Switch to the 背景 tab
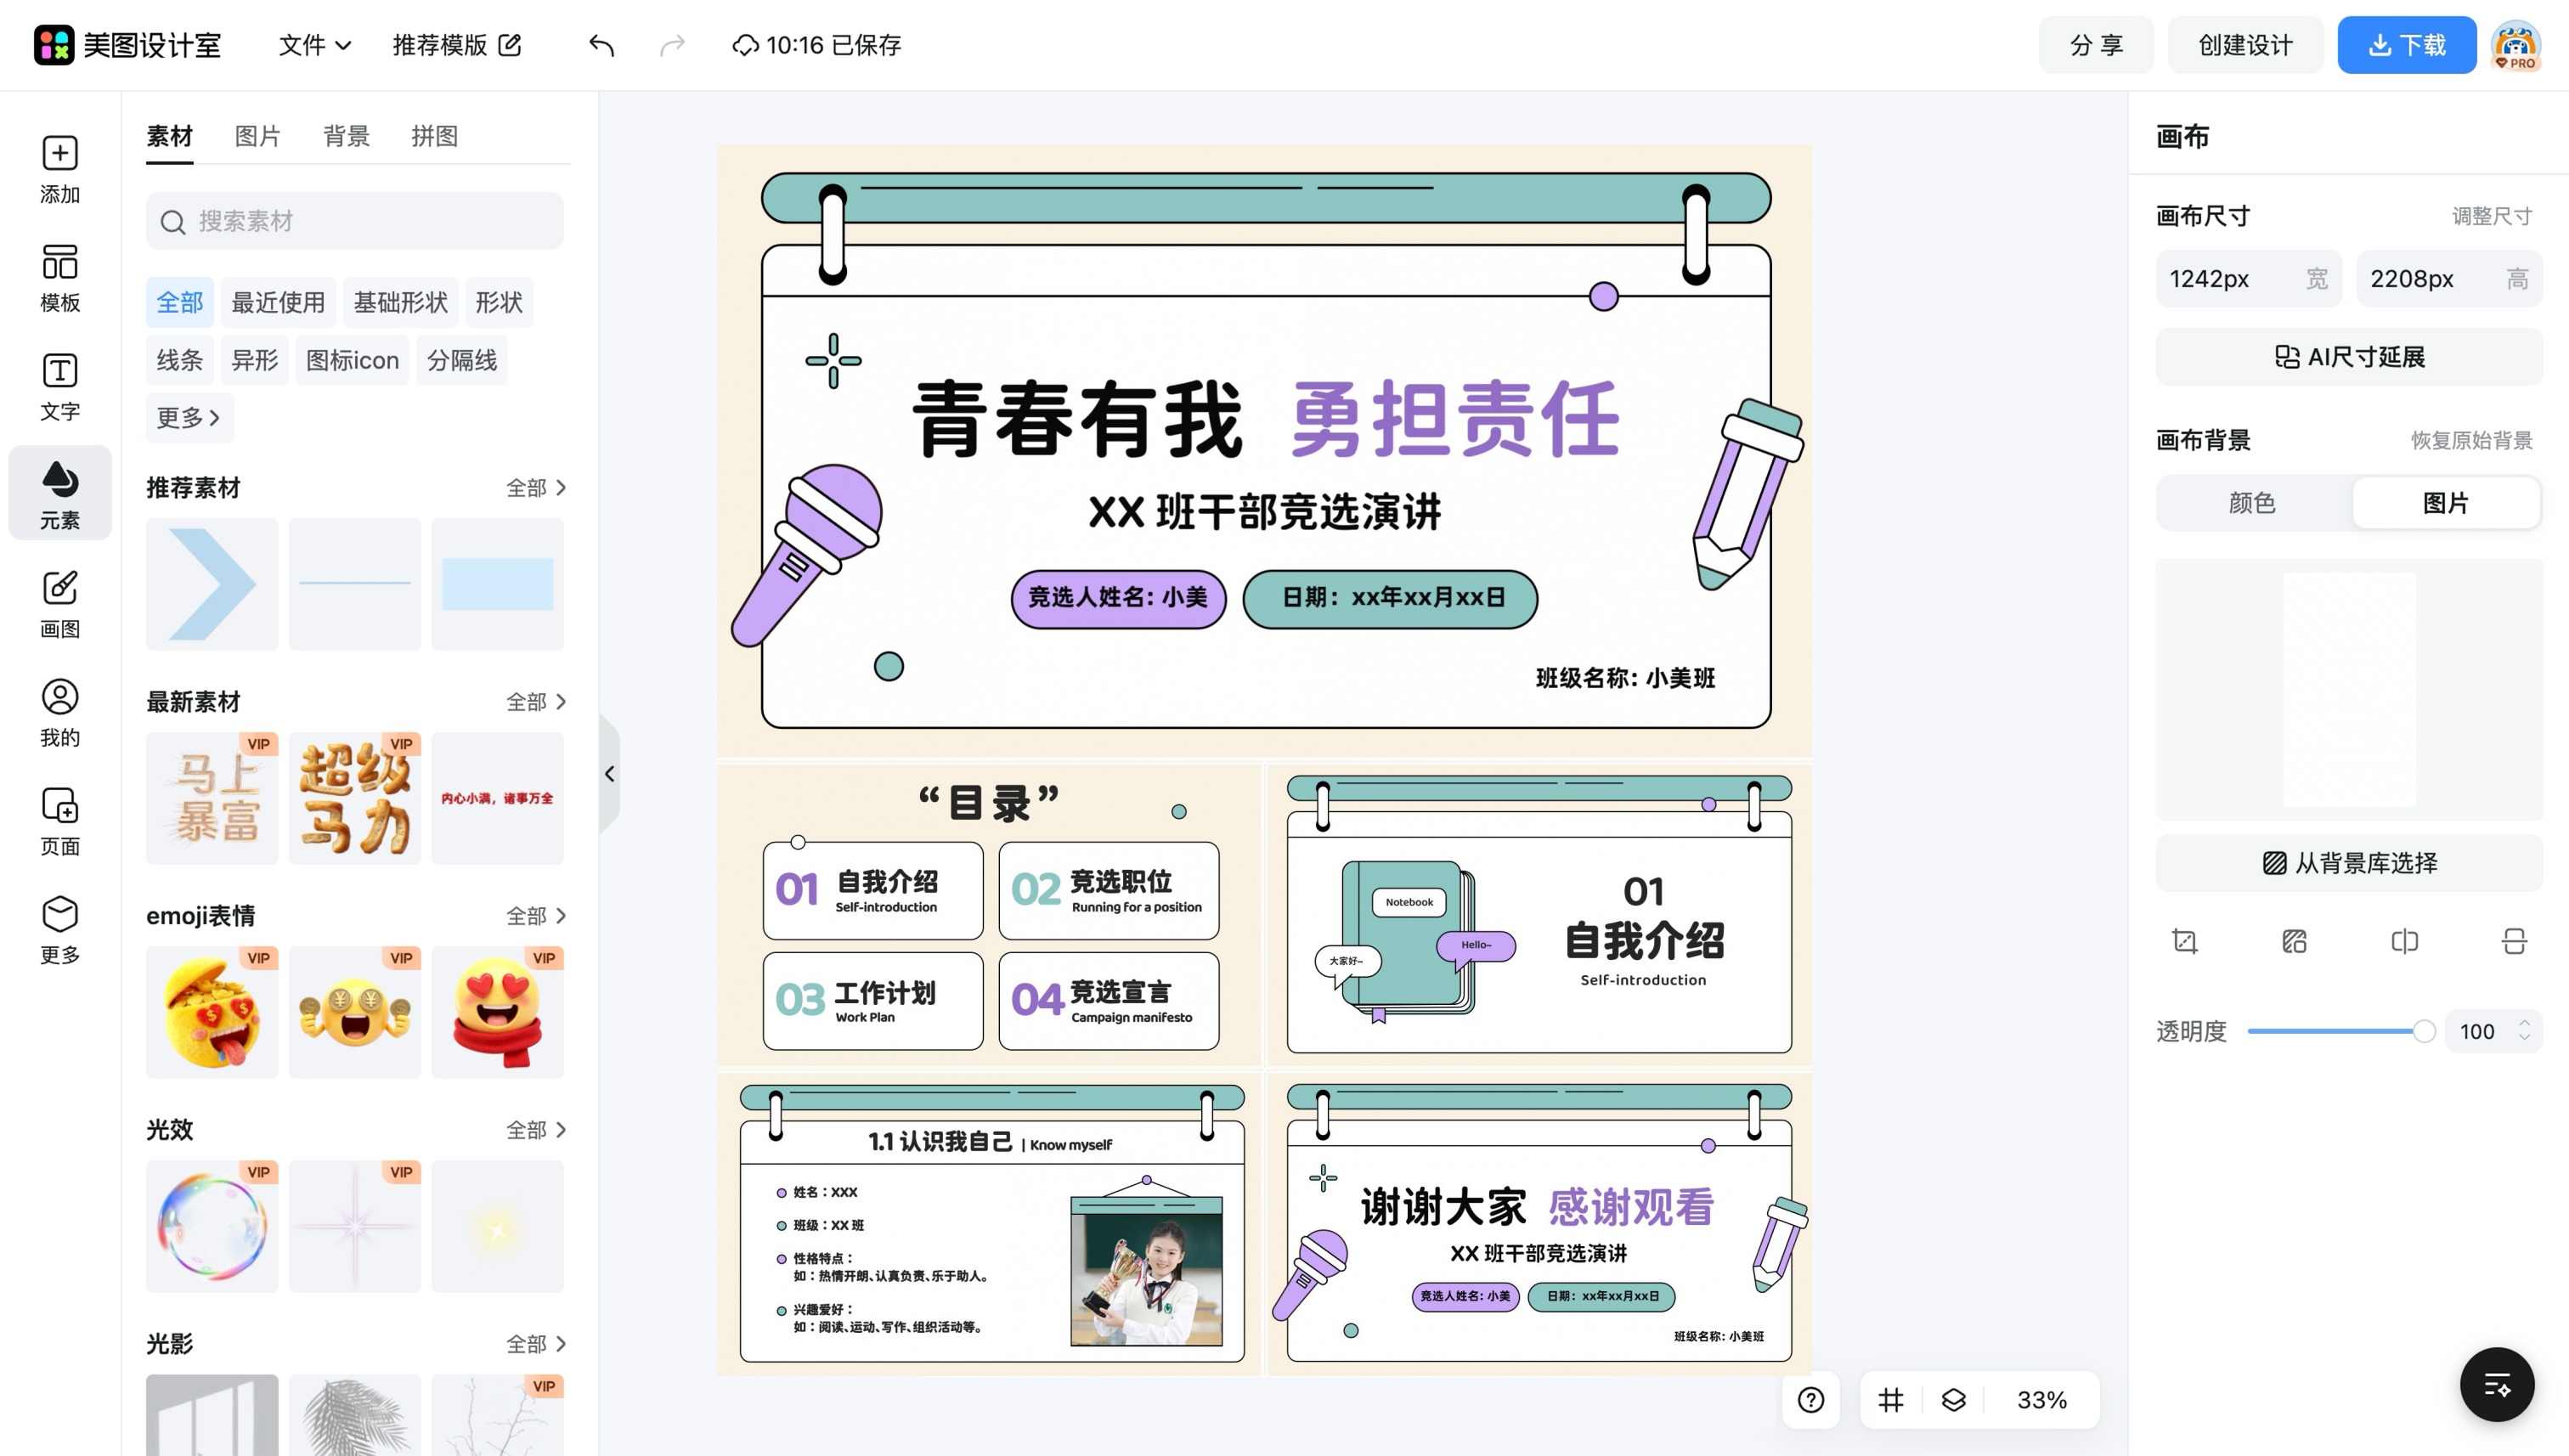 tap(346, 136)
